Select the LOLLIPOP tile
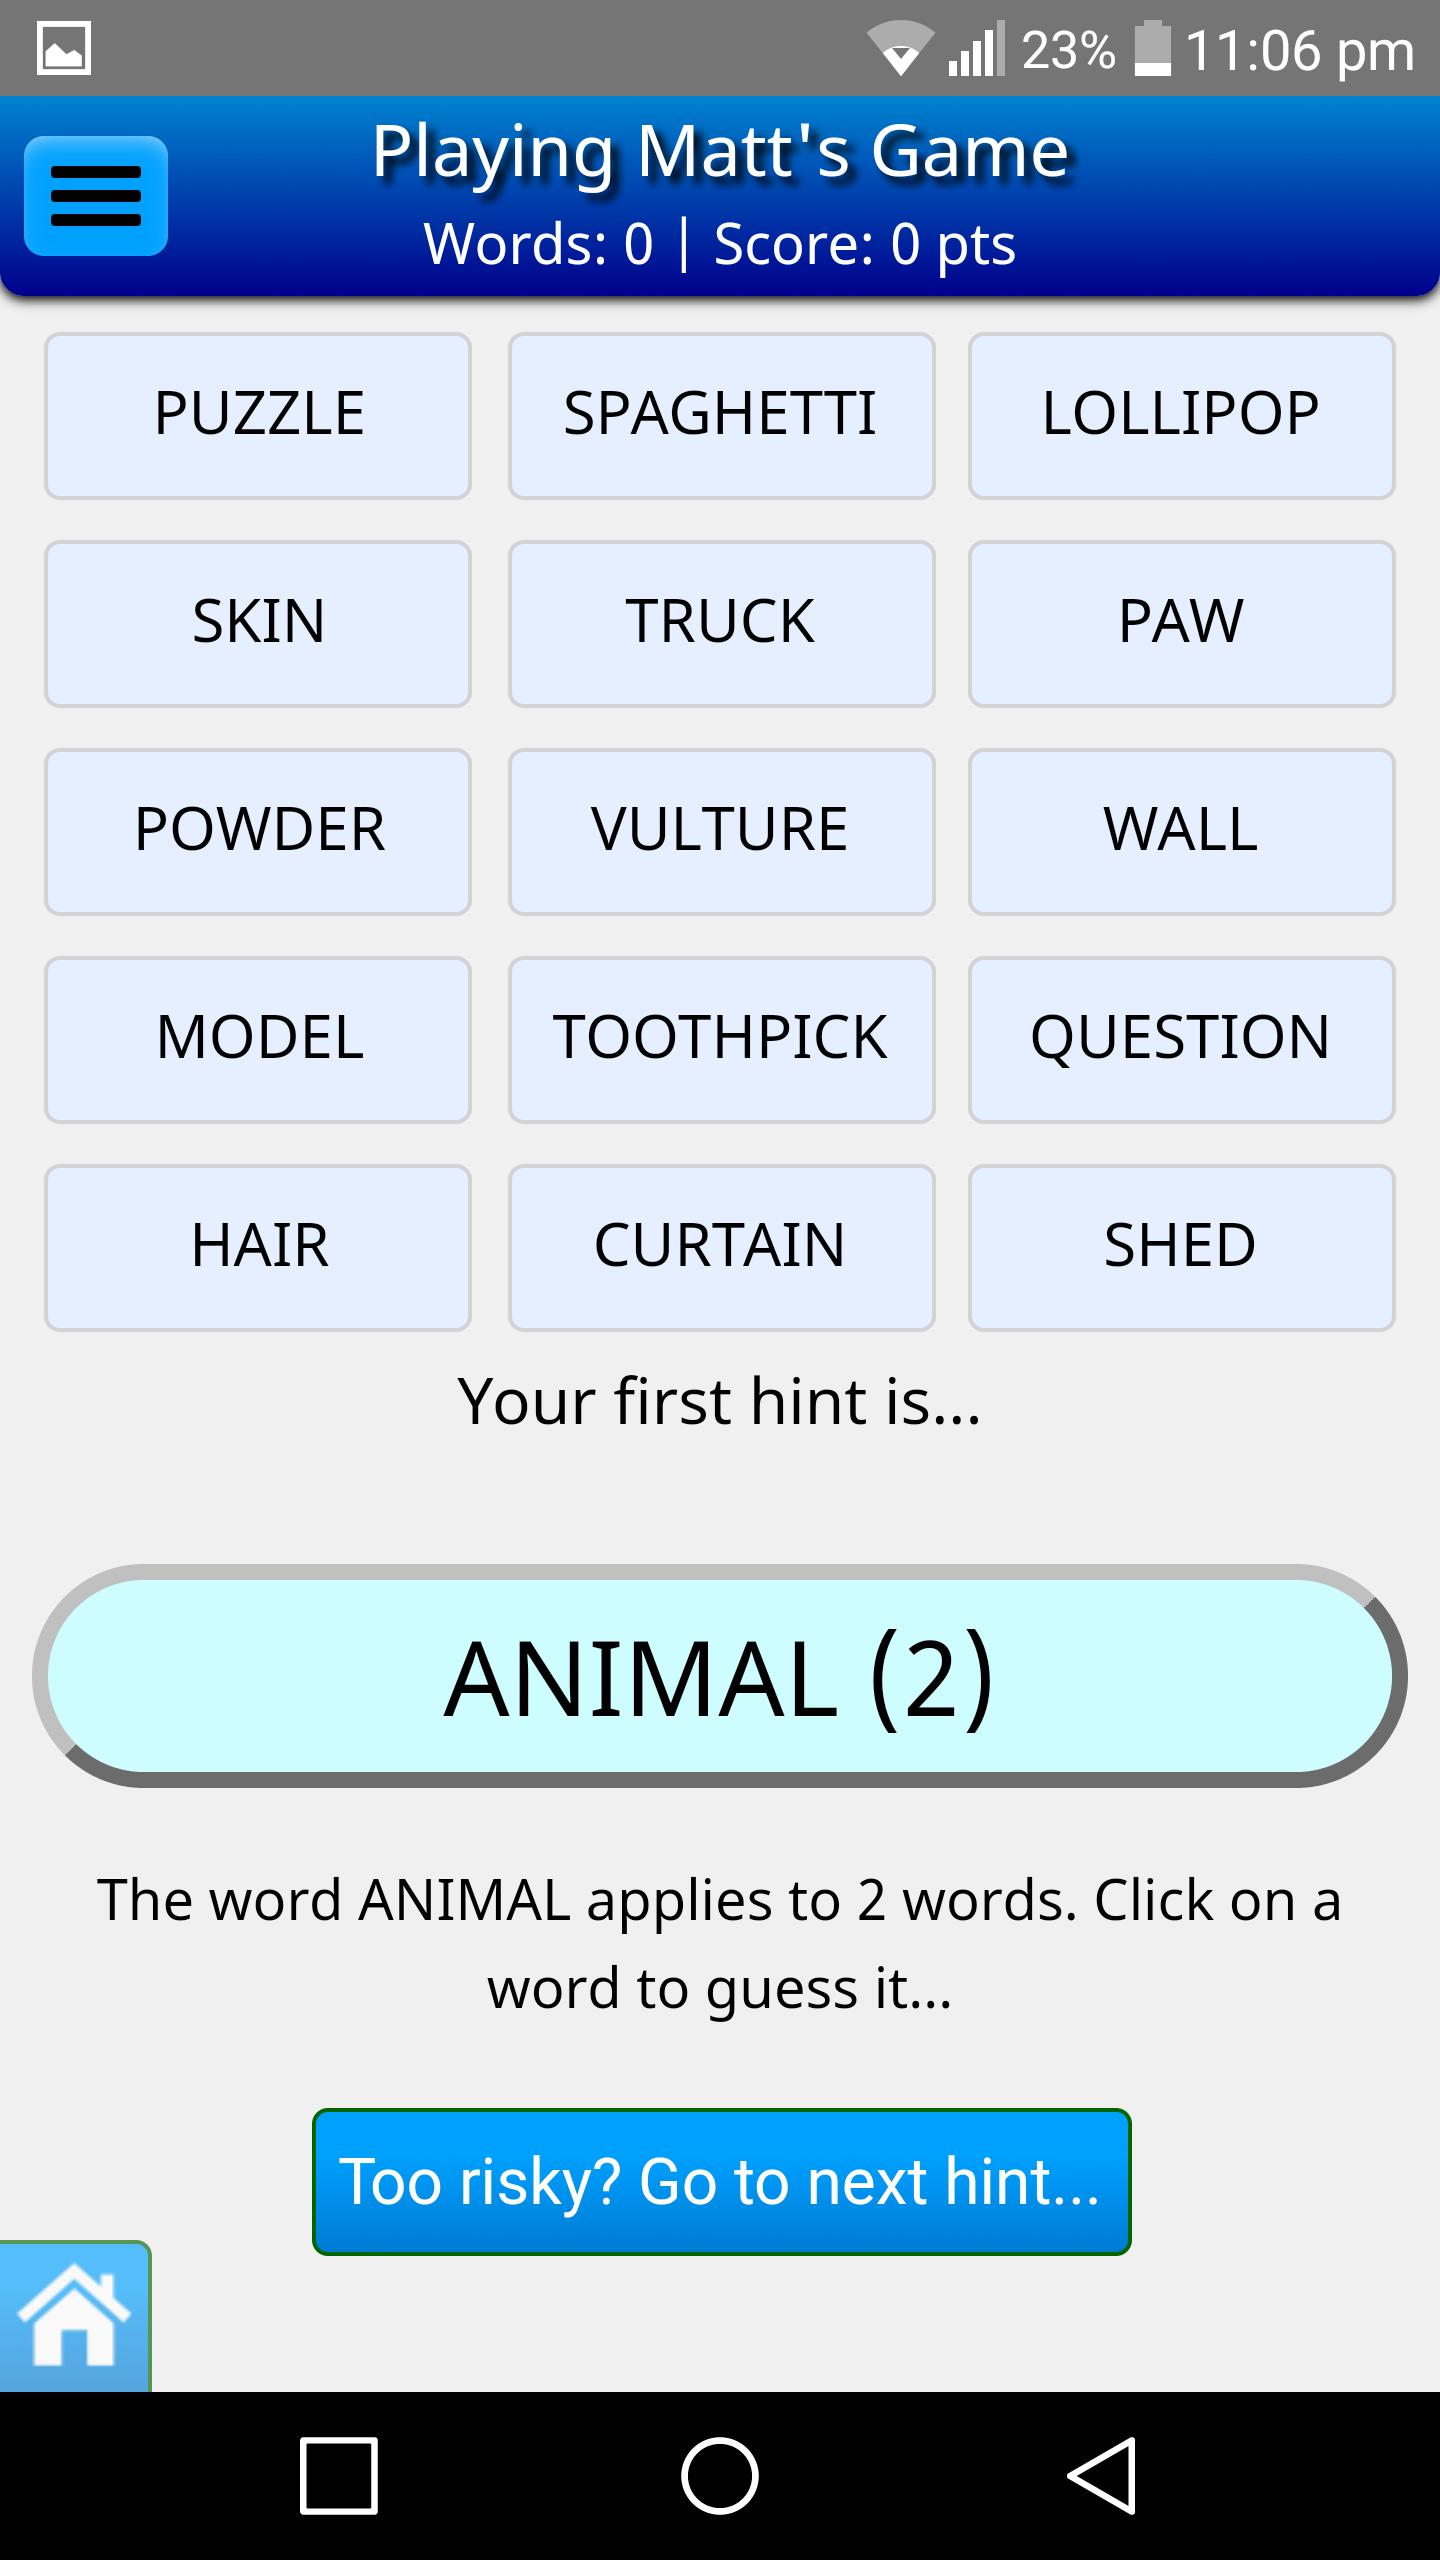Image resolution: width=1440 pixels, height=2560 pixels. (x=1180, y=416)
